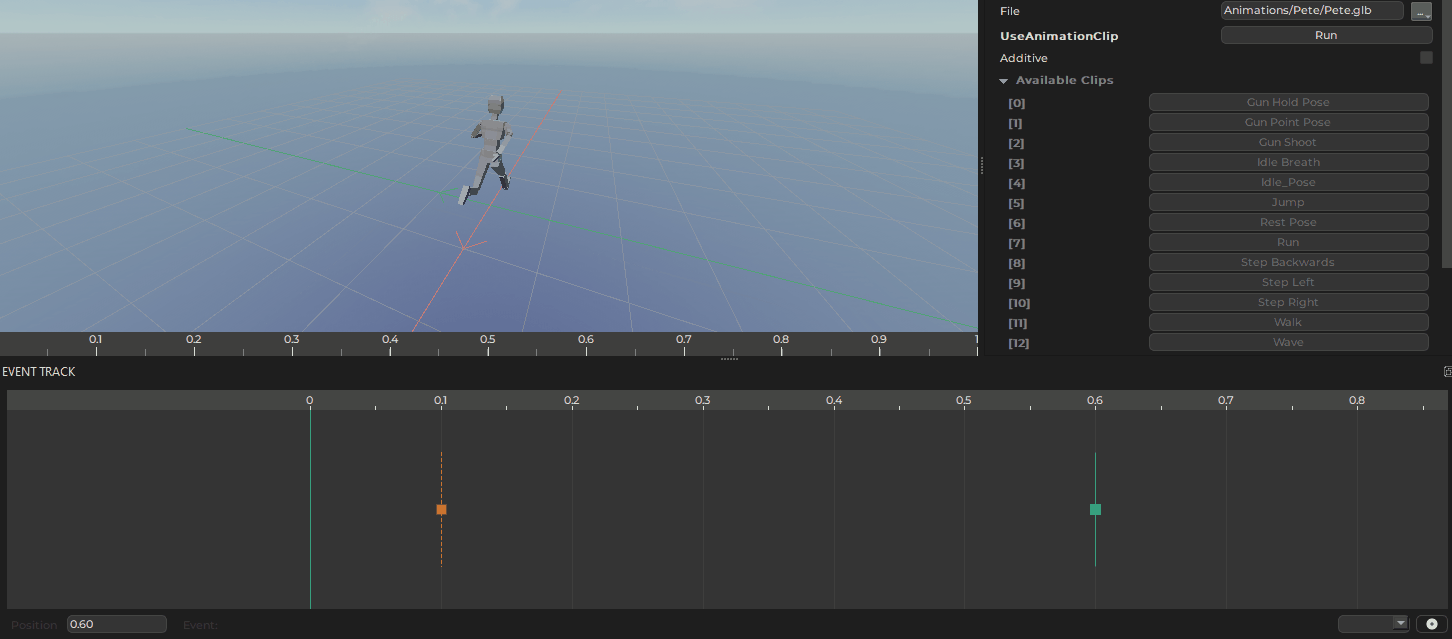Collapse the Available Clips section
Viewport: 1452px width, 639px height.
[x=1004, y=80]
